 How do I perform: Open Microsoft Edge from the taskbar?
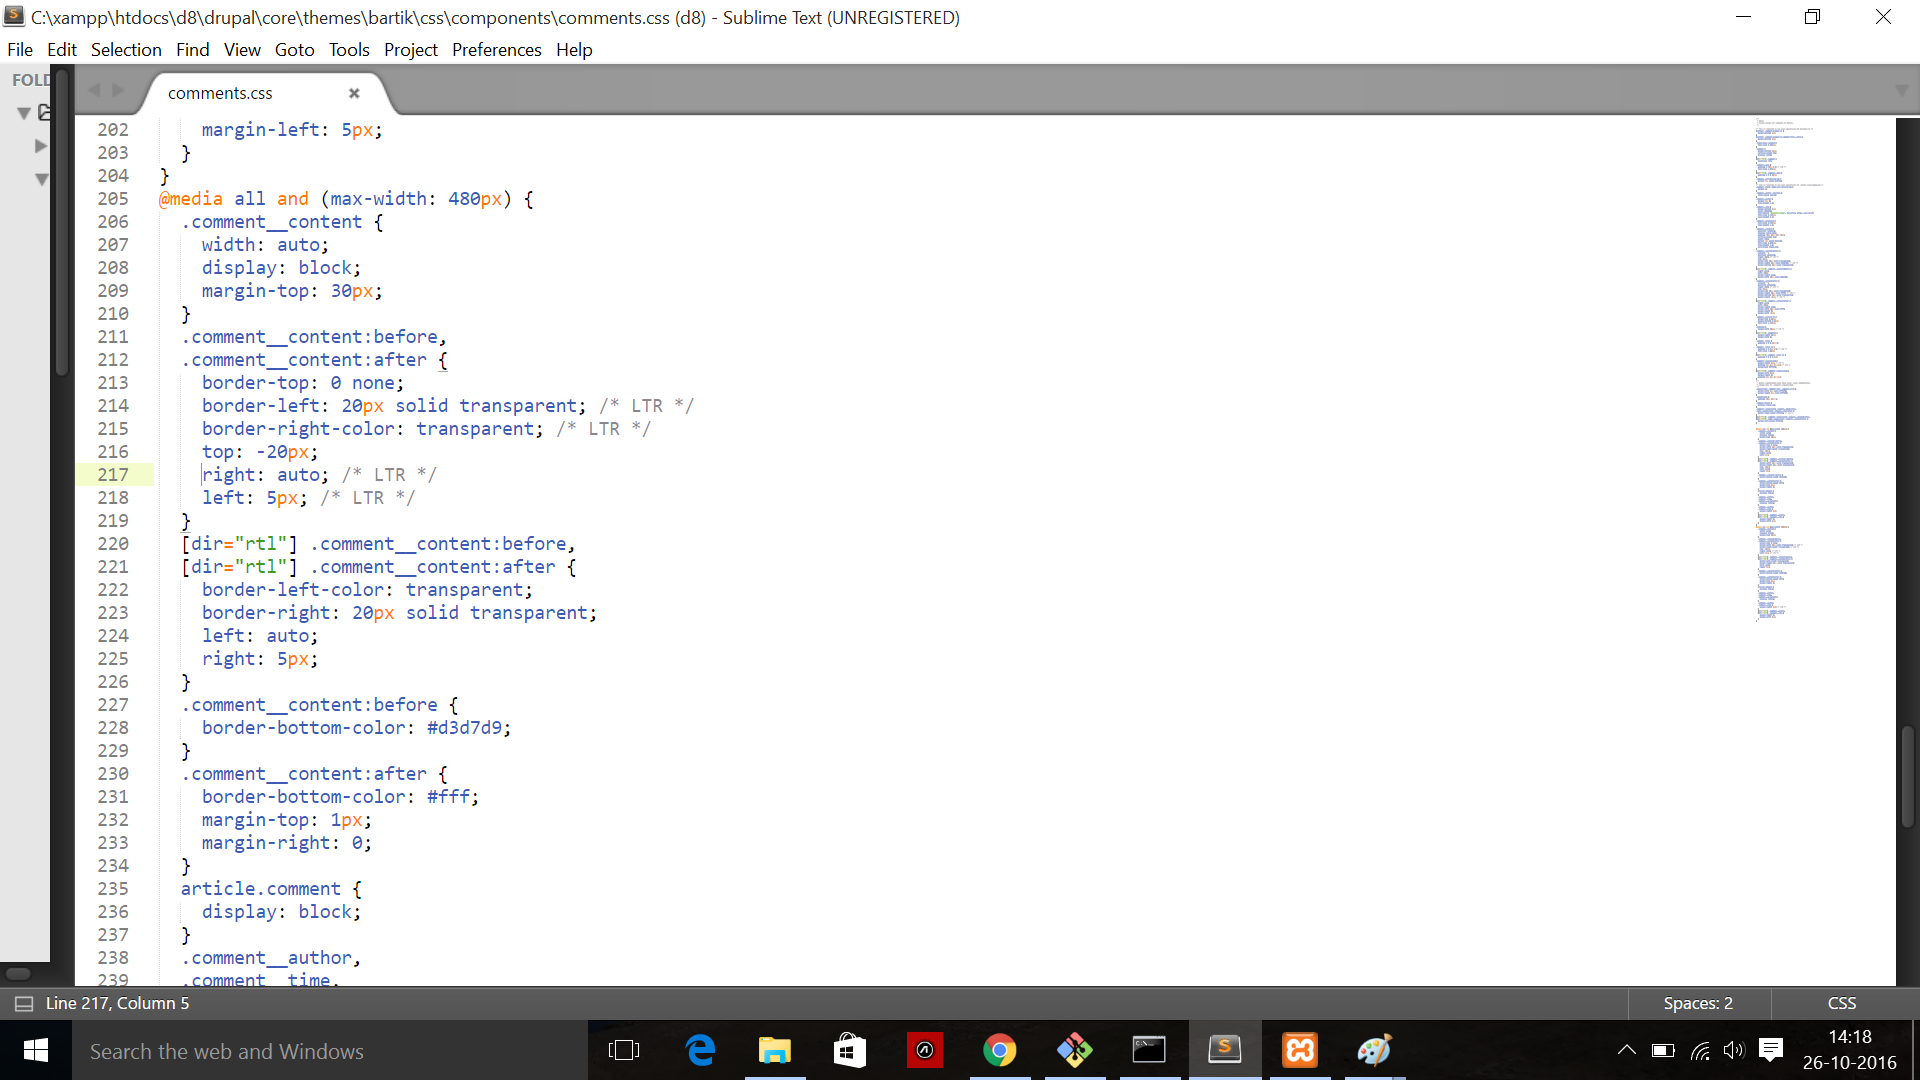pyautogui.click(x=700, y=1050)
